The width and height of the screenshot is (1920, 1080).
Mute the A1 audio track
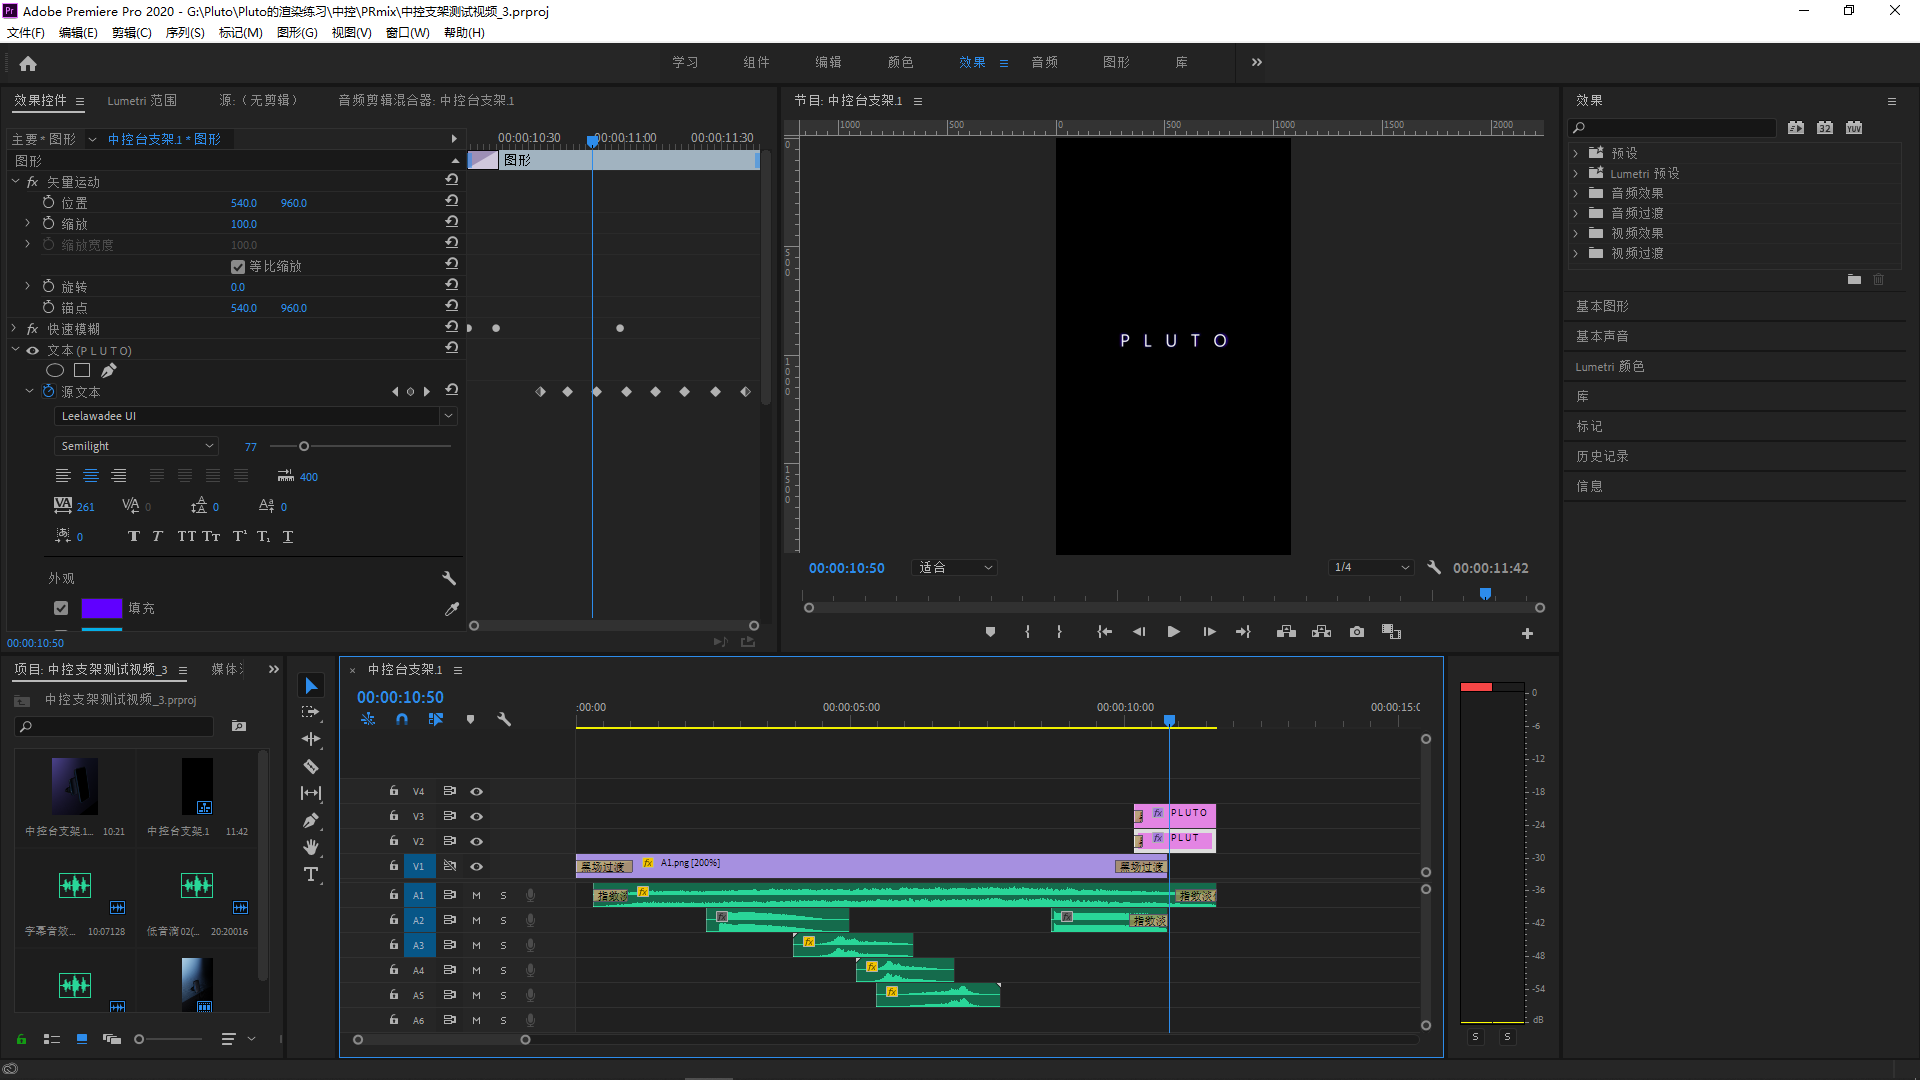476,895
